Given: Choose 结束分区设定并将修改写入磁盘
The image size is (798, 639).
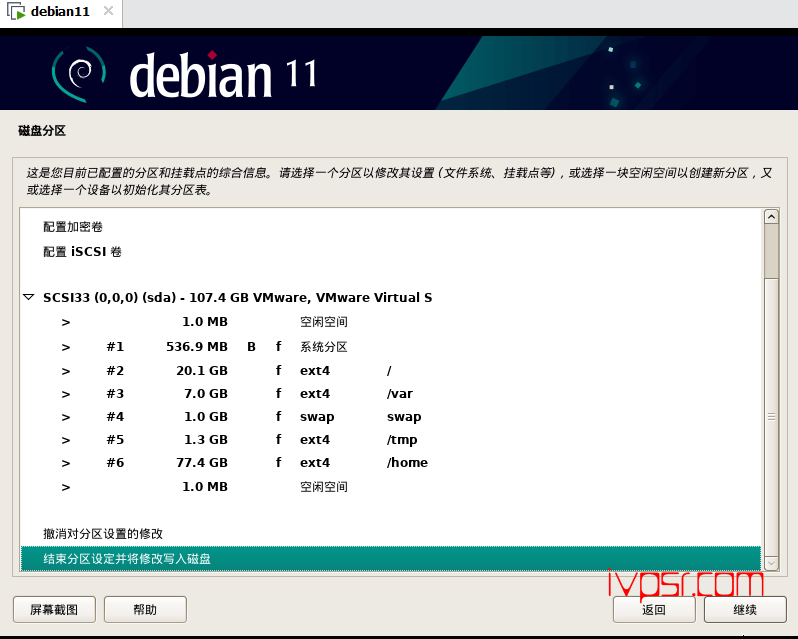Looking at the screenshot, I should point(391,559).
